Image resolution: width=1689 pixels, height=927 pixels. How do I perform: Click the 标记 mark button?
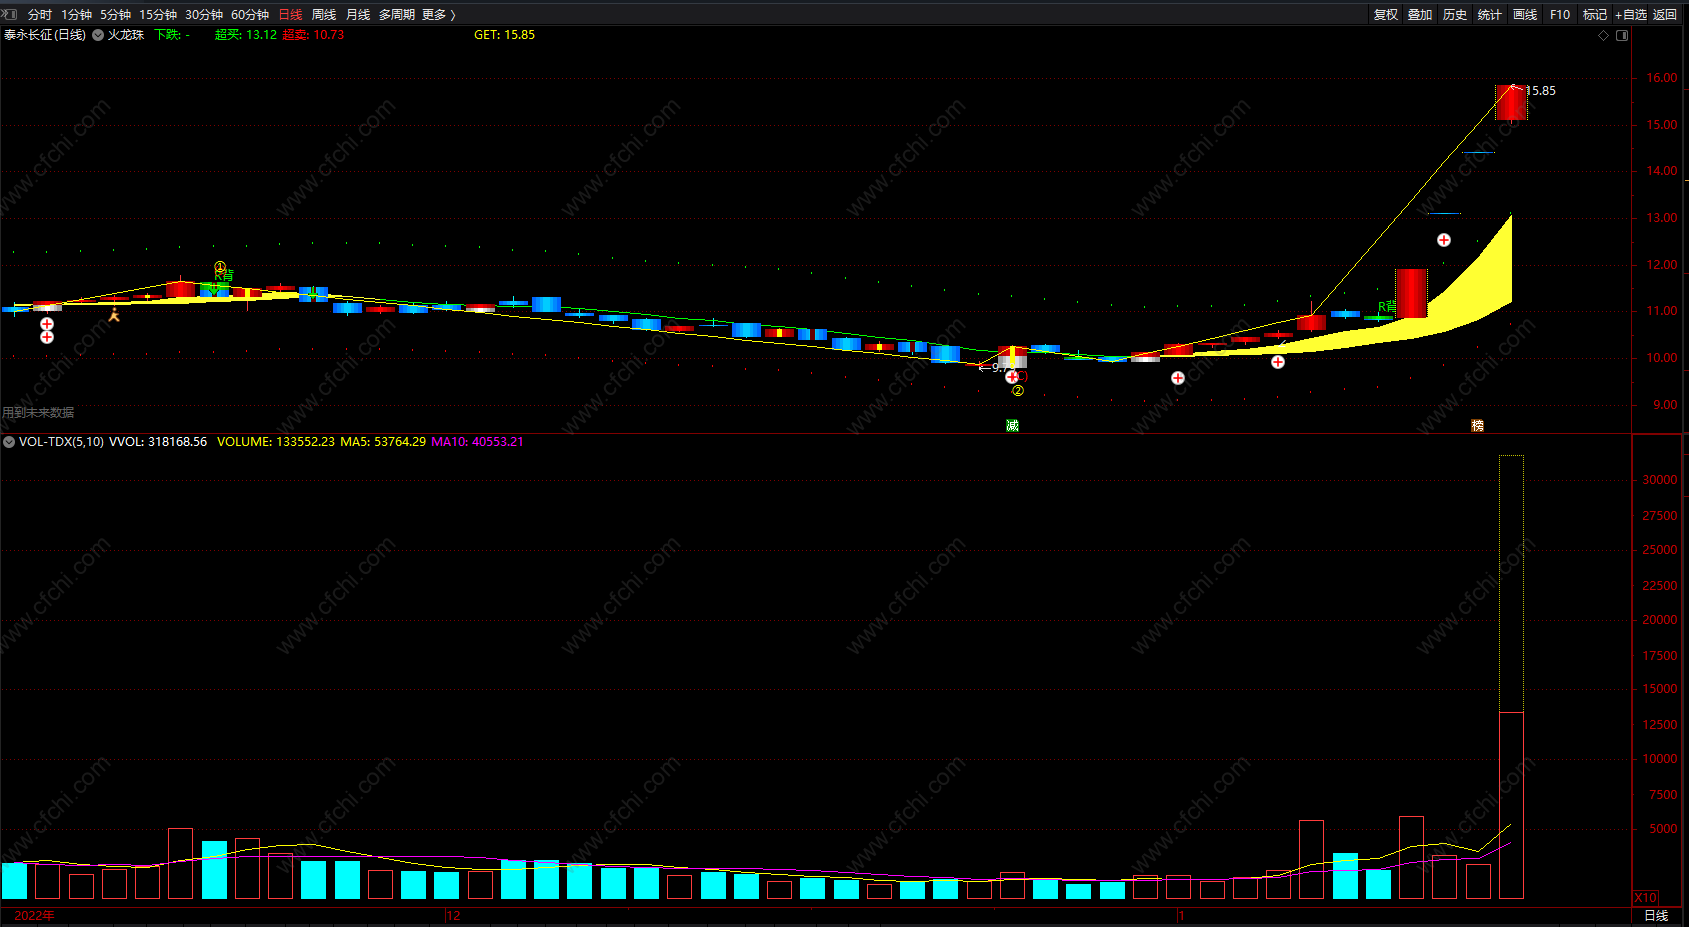[x=1595, y=15]
